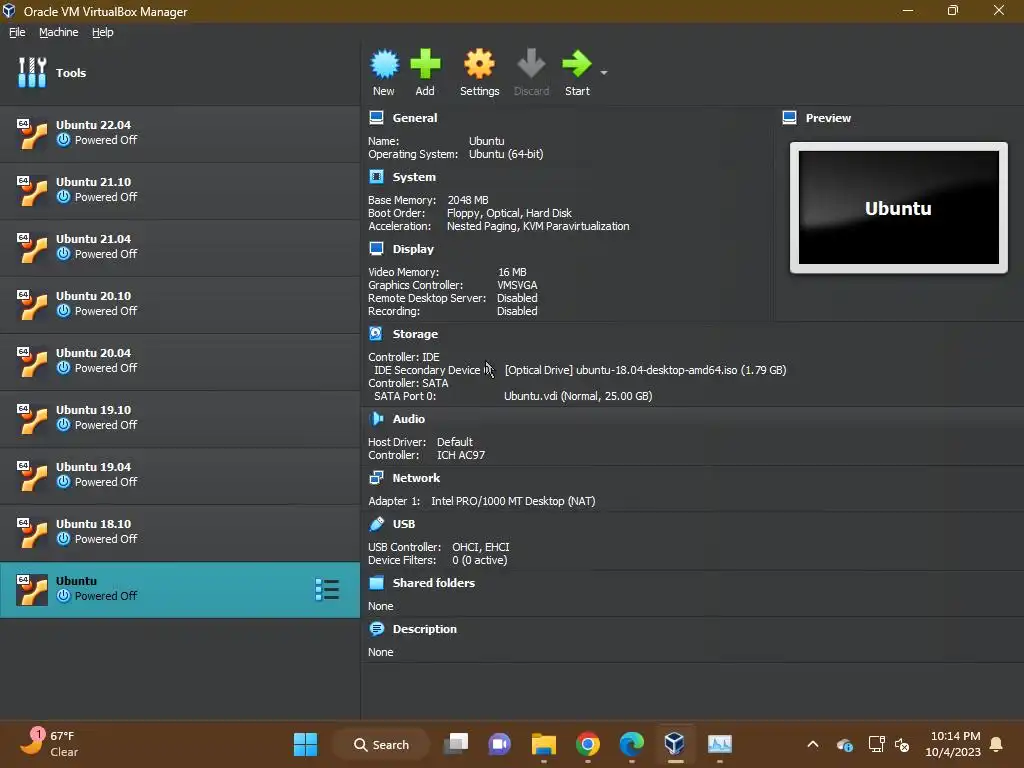Screen dimensions: 1024x768
Task: Open the USB section header
Action: [x=404, y=524]
